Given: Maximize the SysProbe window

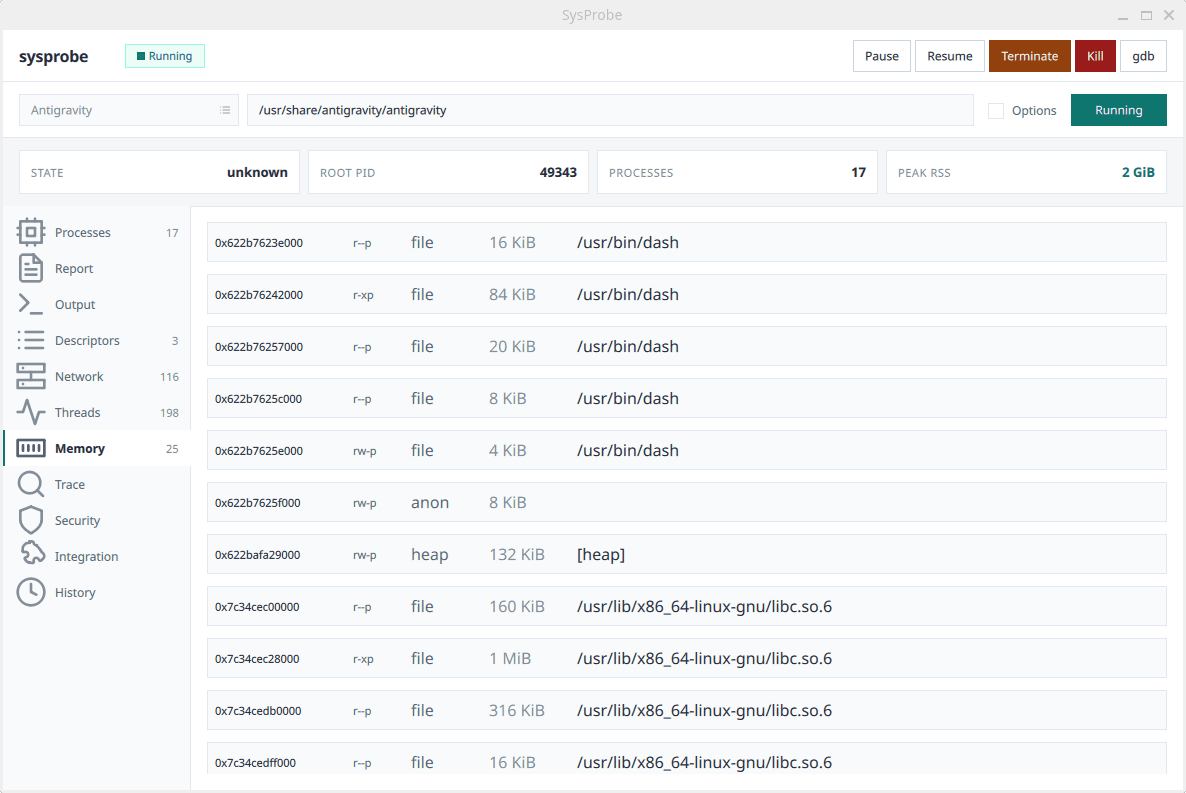Looking at the screenshot, I should (x=1147, y=15).
